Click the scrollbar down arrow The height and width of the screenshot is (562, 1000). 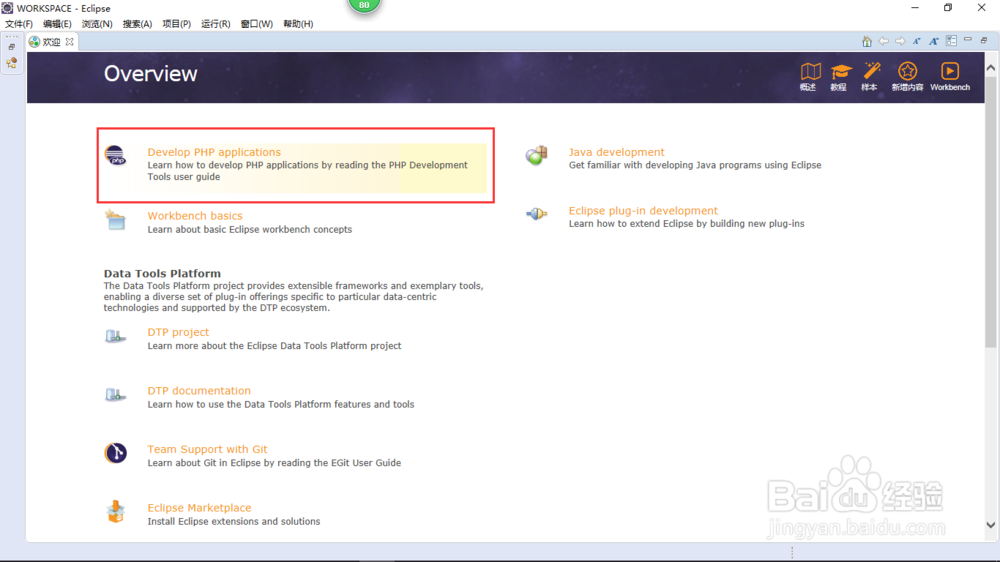990,525
